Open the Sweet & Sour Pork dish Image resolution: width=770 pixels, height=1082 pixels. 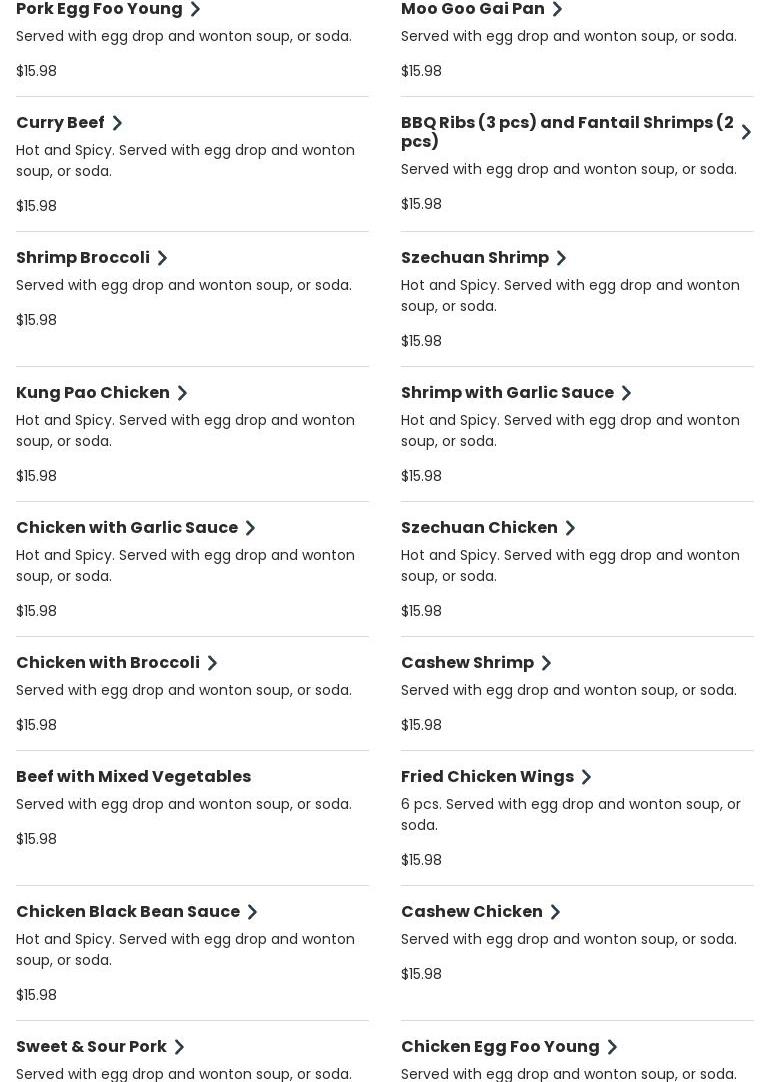coord(92,1047)
